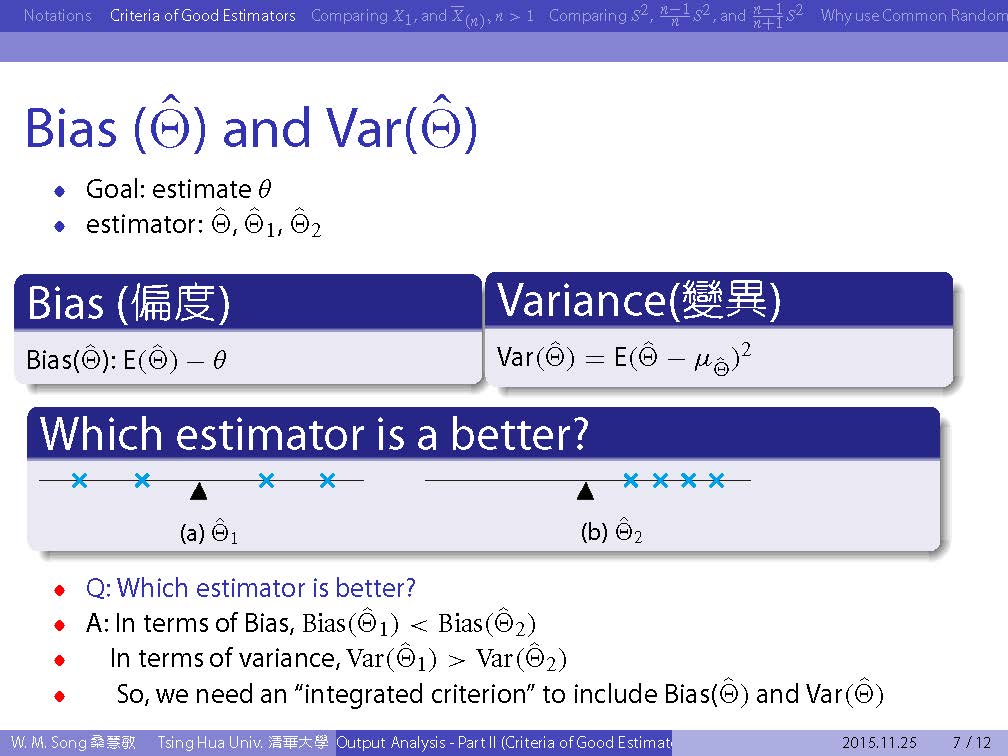Click the black triangle marker in diagram (a)
1008x756 pixels.
tap(199, 491)
